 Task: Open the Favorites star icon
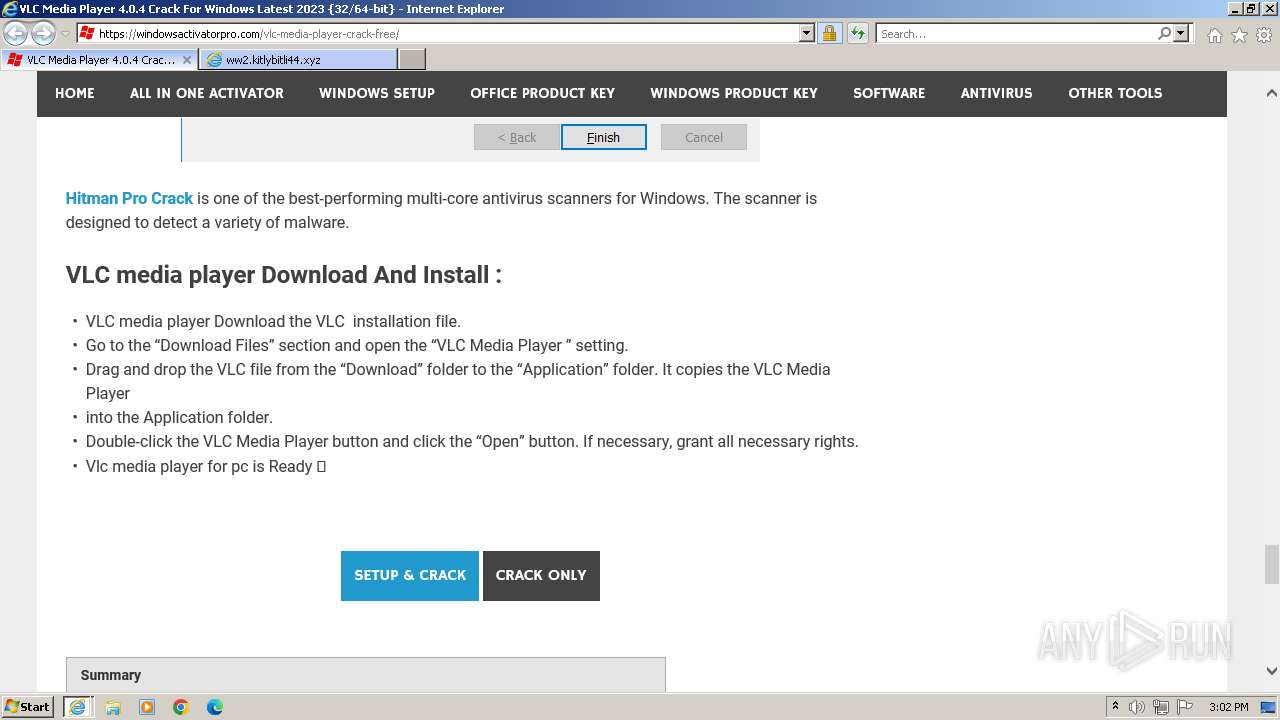pyautogui.click(x=1239, y=35)
